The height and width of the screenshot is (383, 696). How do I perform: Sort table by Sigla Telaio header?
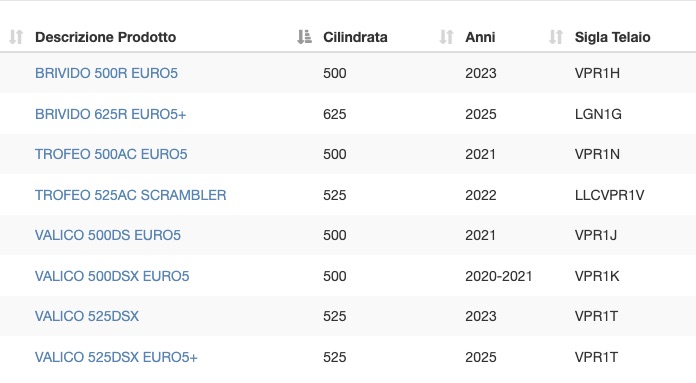(613, 37)
